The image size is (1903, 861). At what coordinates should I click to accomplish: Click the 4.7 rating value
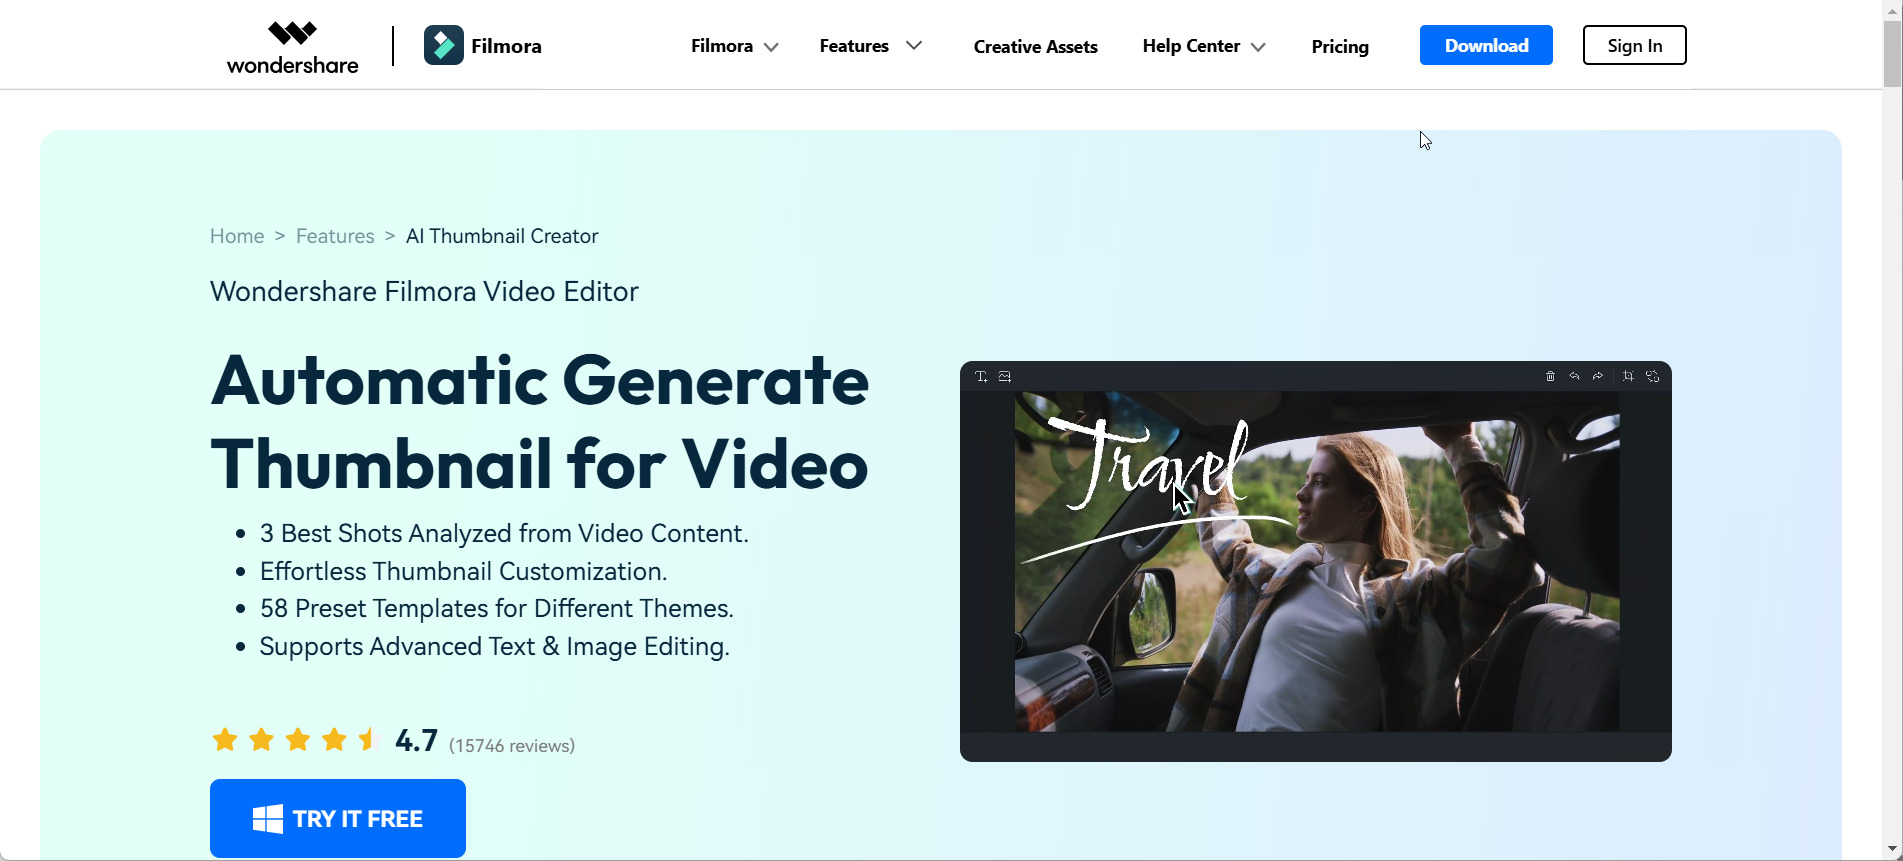pyautogui.click(x=416, y=741)
